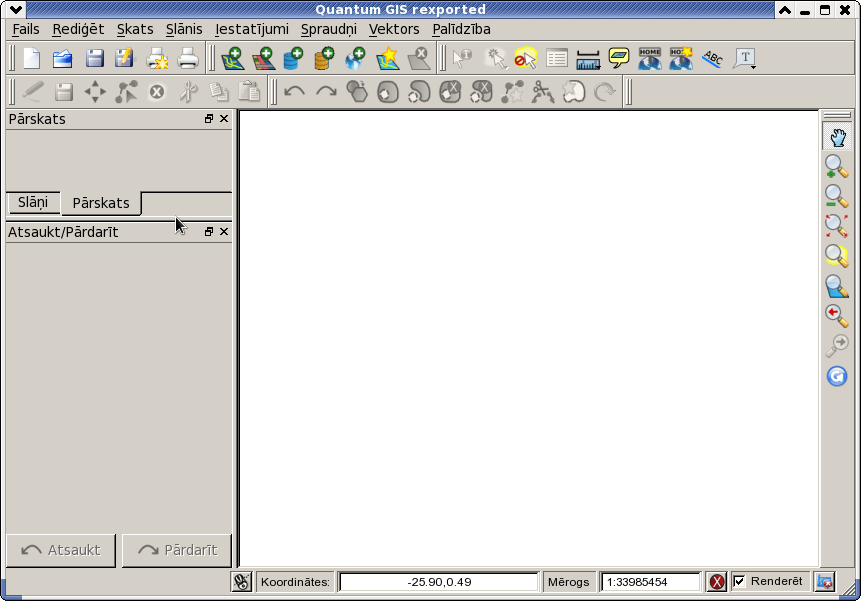Choose the Measure Line tool
Viewport: 861px width, 601px height.
tap(588, 58)
